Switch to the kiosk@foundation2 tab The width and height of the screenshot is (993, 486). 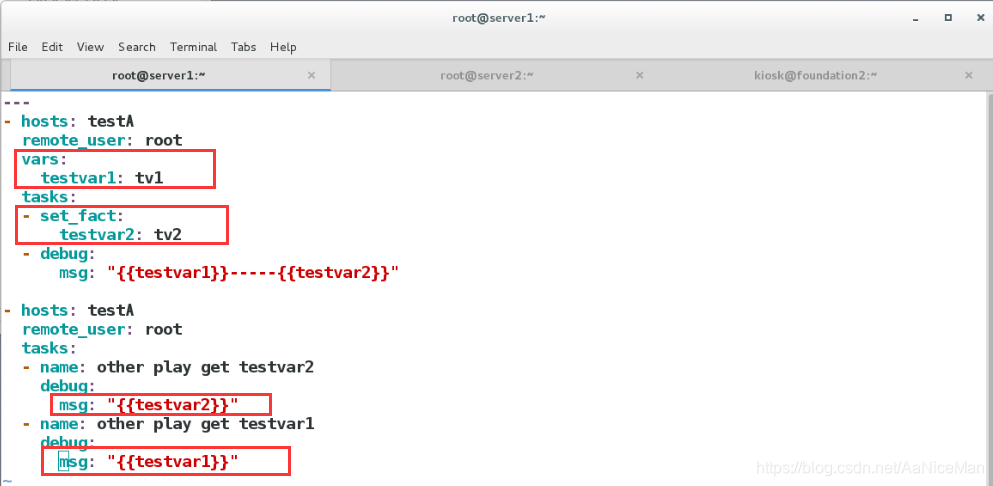click(x=815, y=75)
